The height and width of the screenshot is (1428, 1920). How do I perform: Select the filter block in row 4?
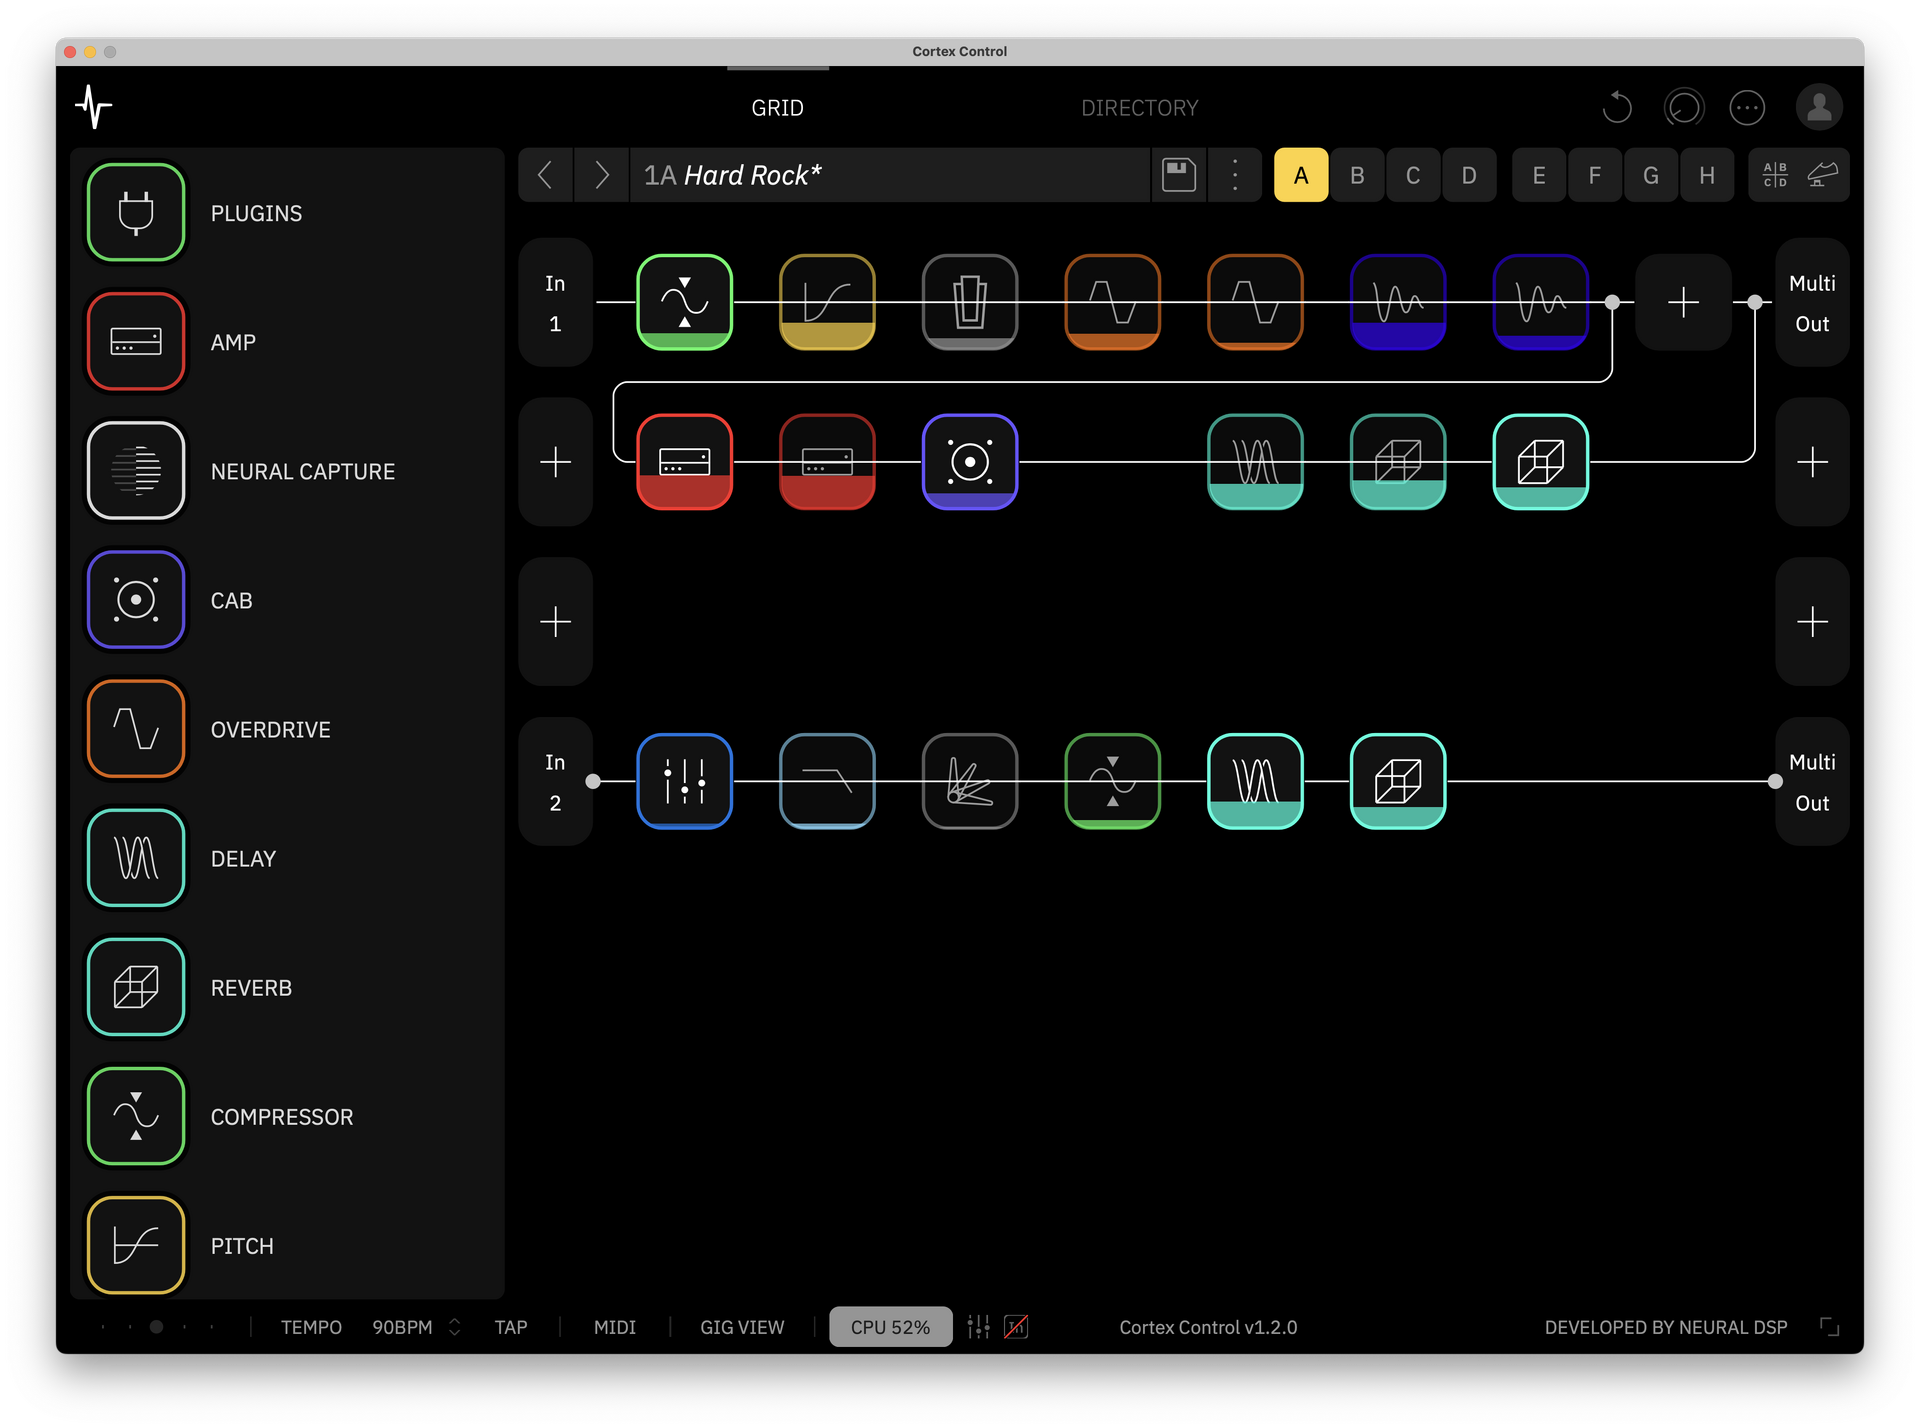pyautogui.click(x=827, y=781)
